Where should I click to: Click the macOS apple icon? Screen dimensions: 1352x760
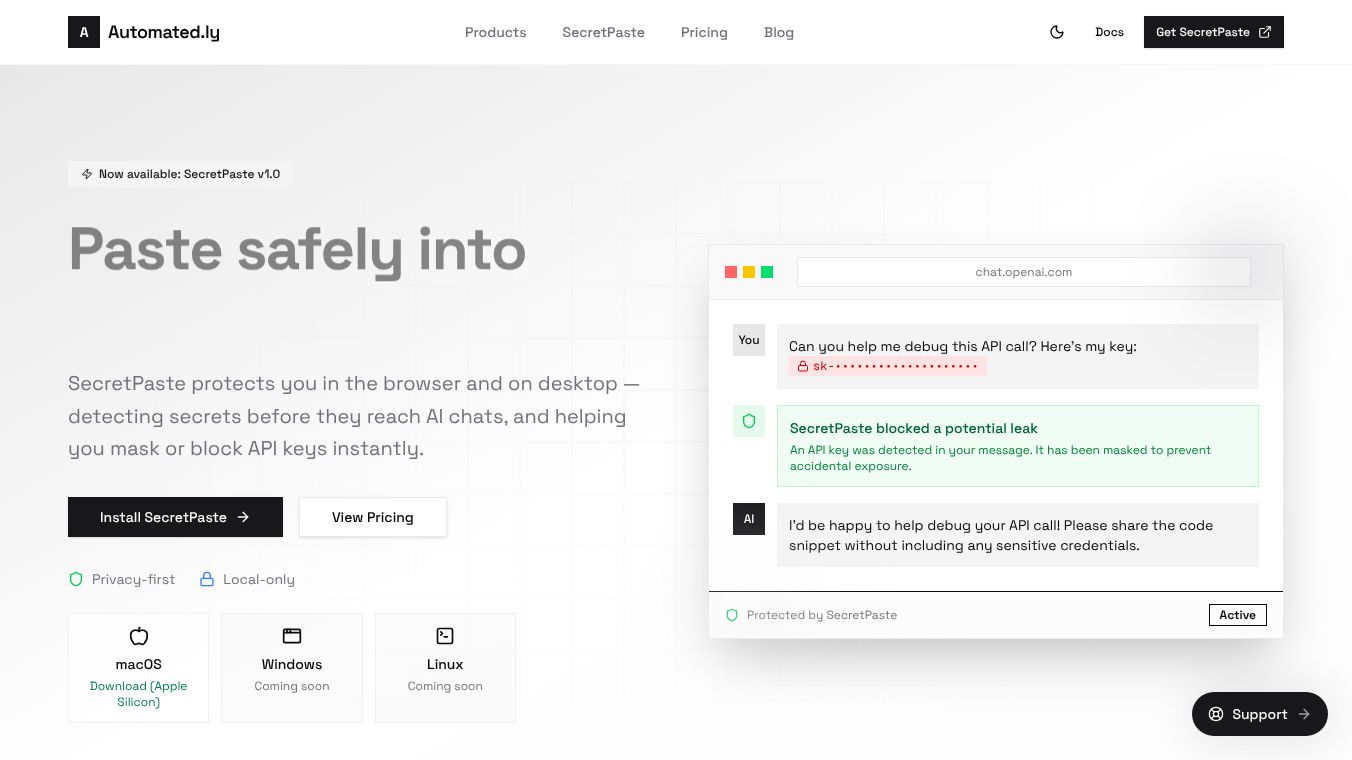(x=139, y=636)
